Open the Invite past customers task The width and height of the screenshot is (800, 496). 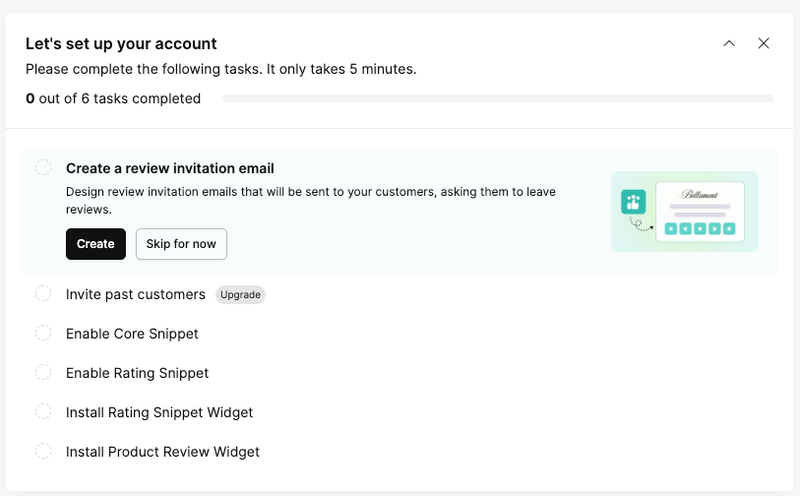point(136,294)
